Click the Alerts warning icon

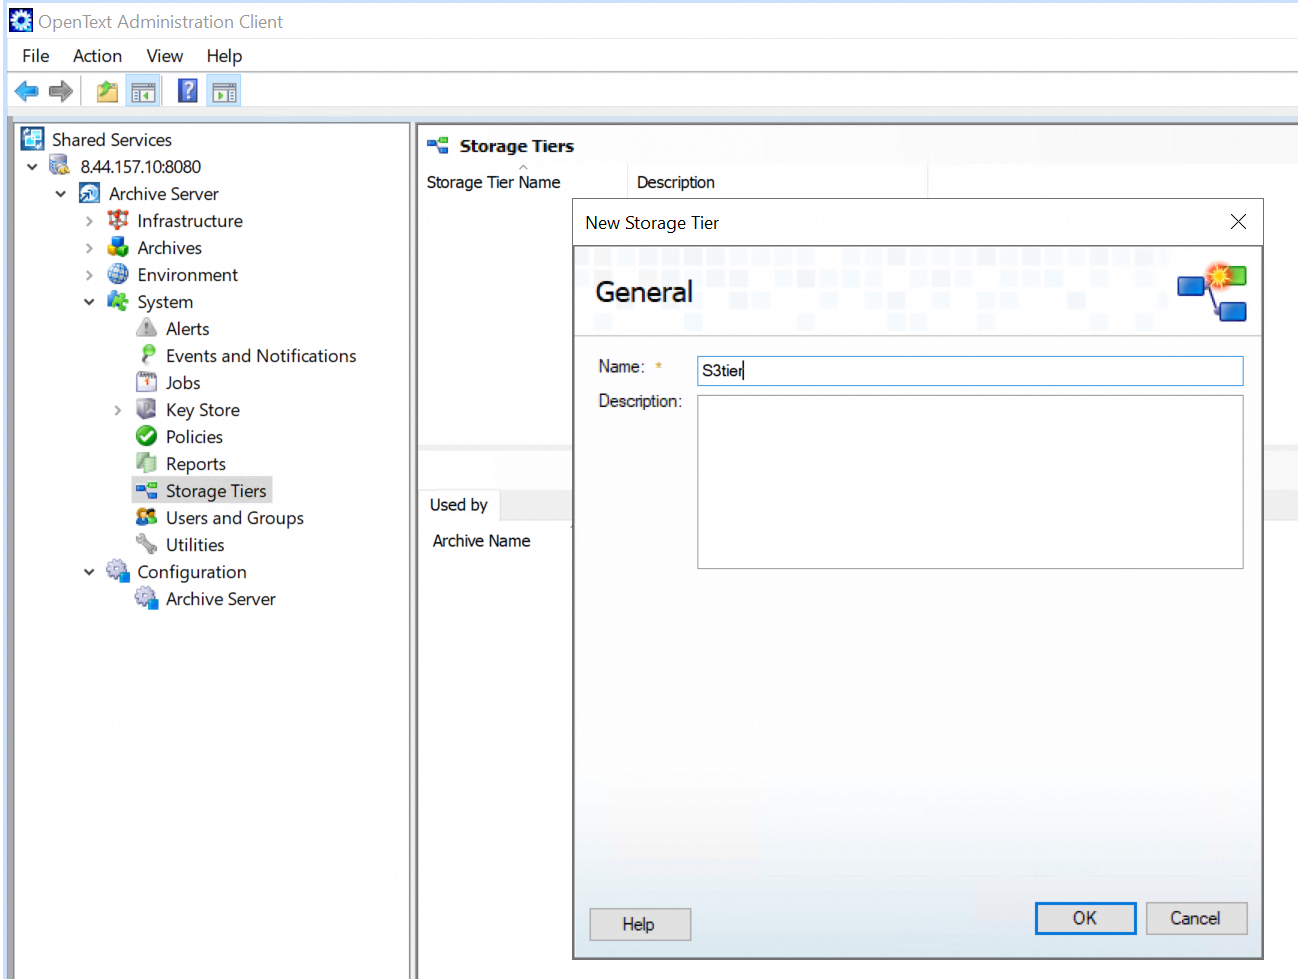(147, 328)
